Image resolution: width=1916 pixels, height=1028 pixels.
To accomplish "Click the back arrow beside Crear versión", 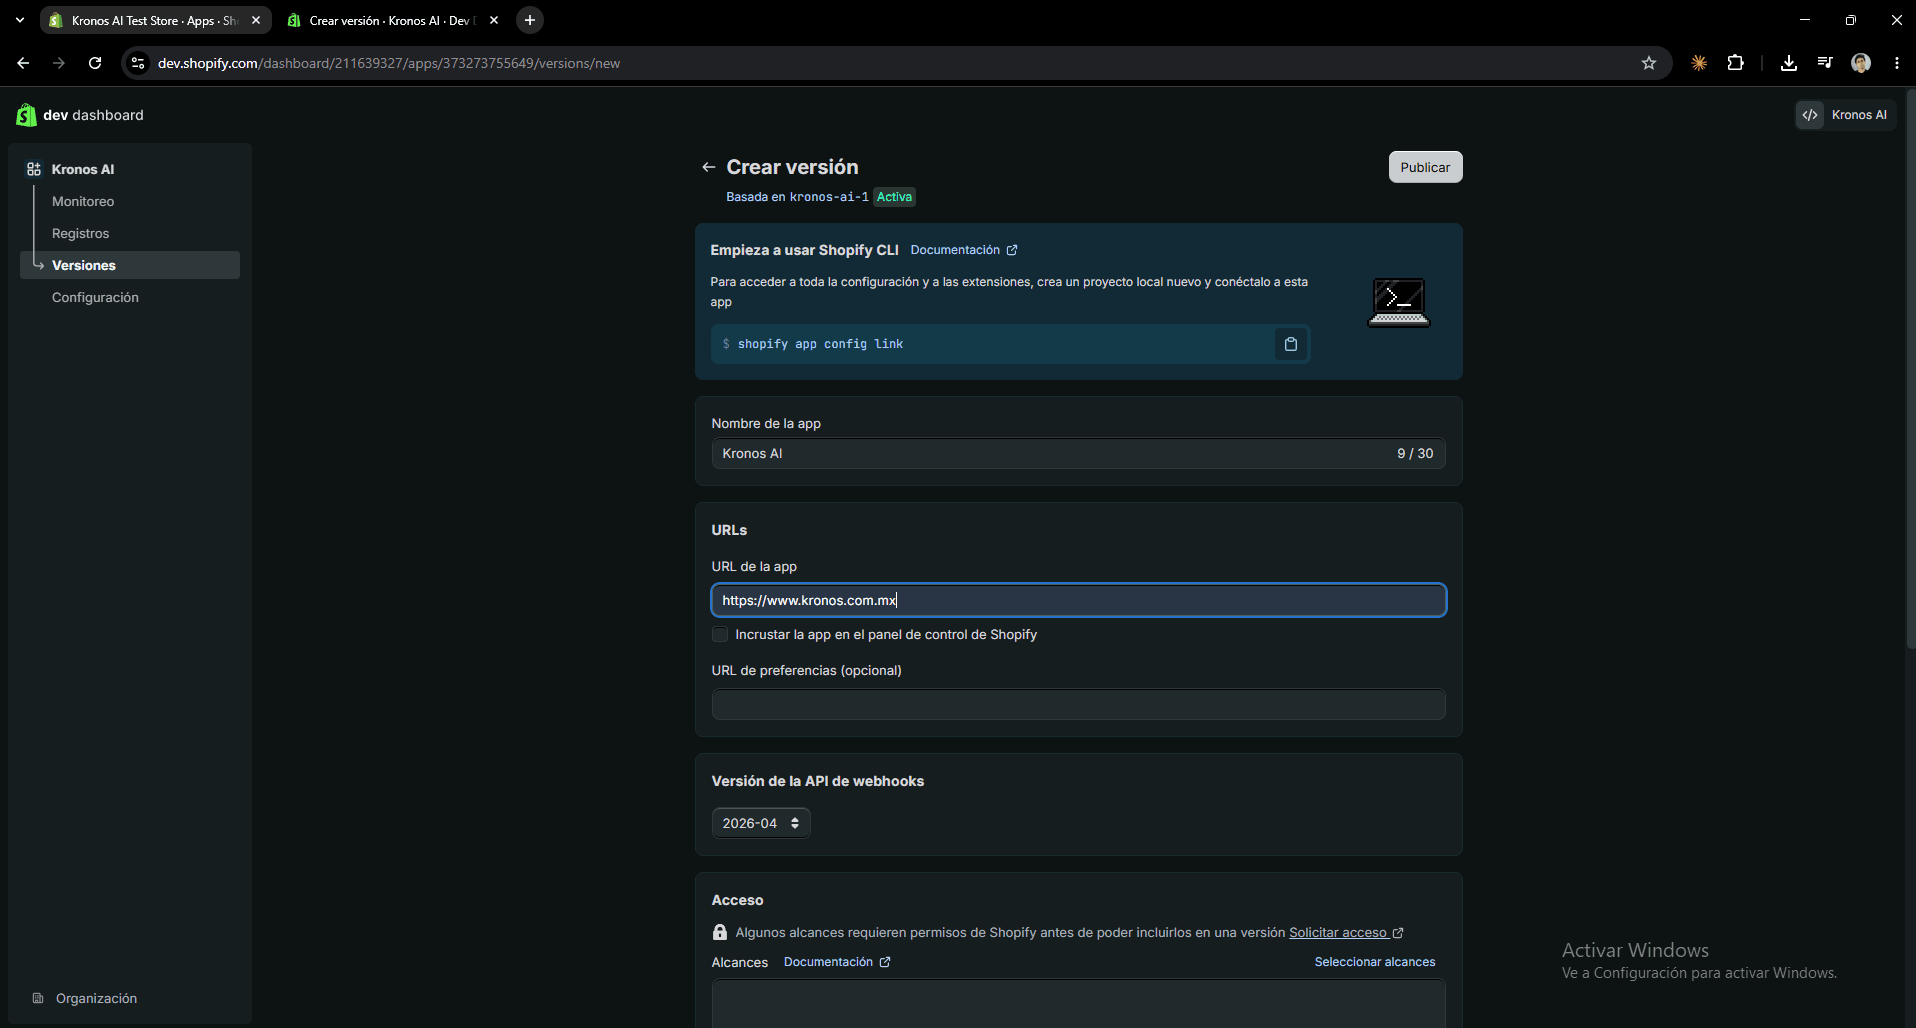I will pos(708,167).
